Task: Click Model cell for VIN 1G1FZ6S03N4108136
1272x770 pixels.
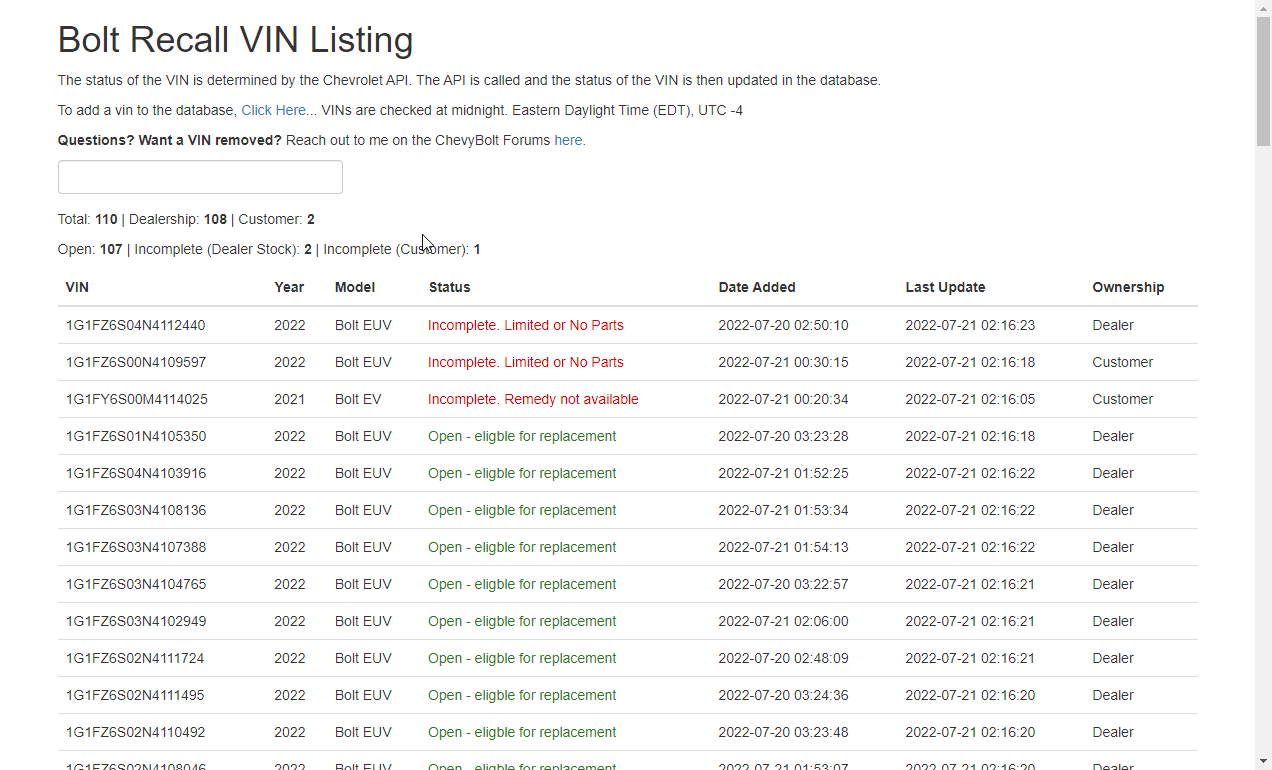Action: pos(363,510)
